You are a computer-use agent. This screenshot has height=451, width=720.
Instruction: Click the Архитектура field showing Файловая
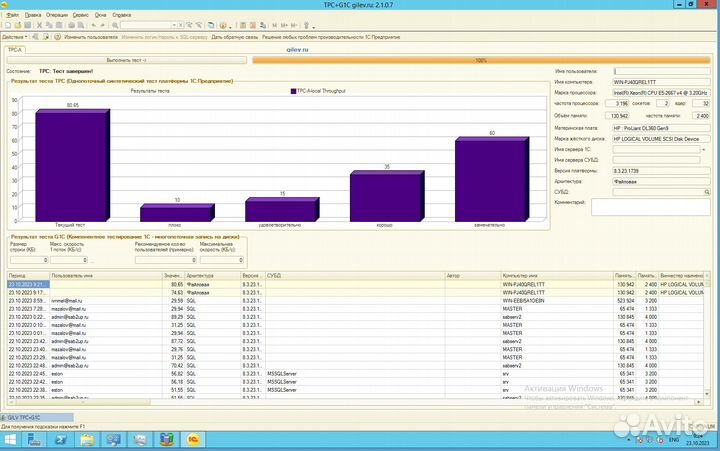point(661,181)
